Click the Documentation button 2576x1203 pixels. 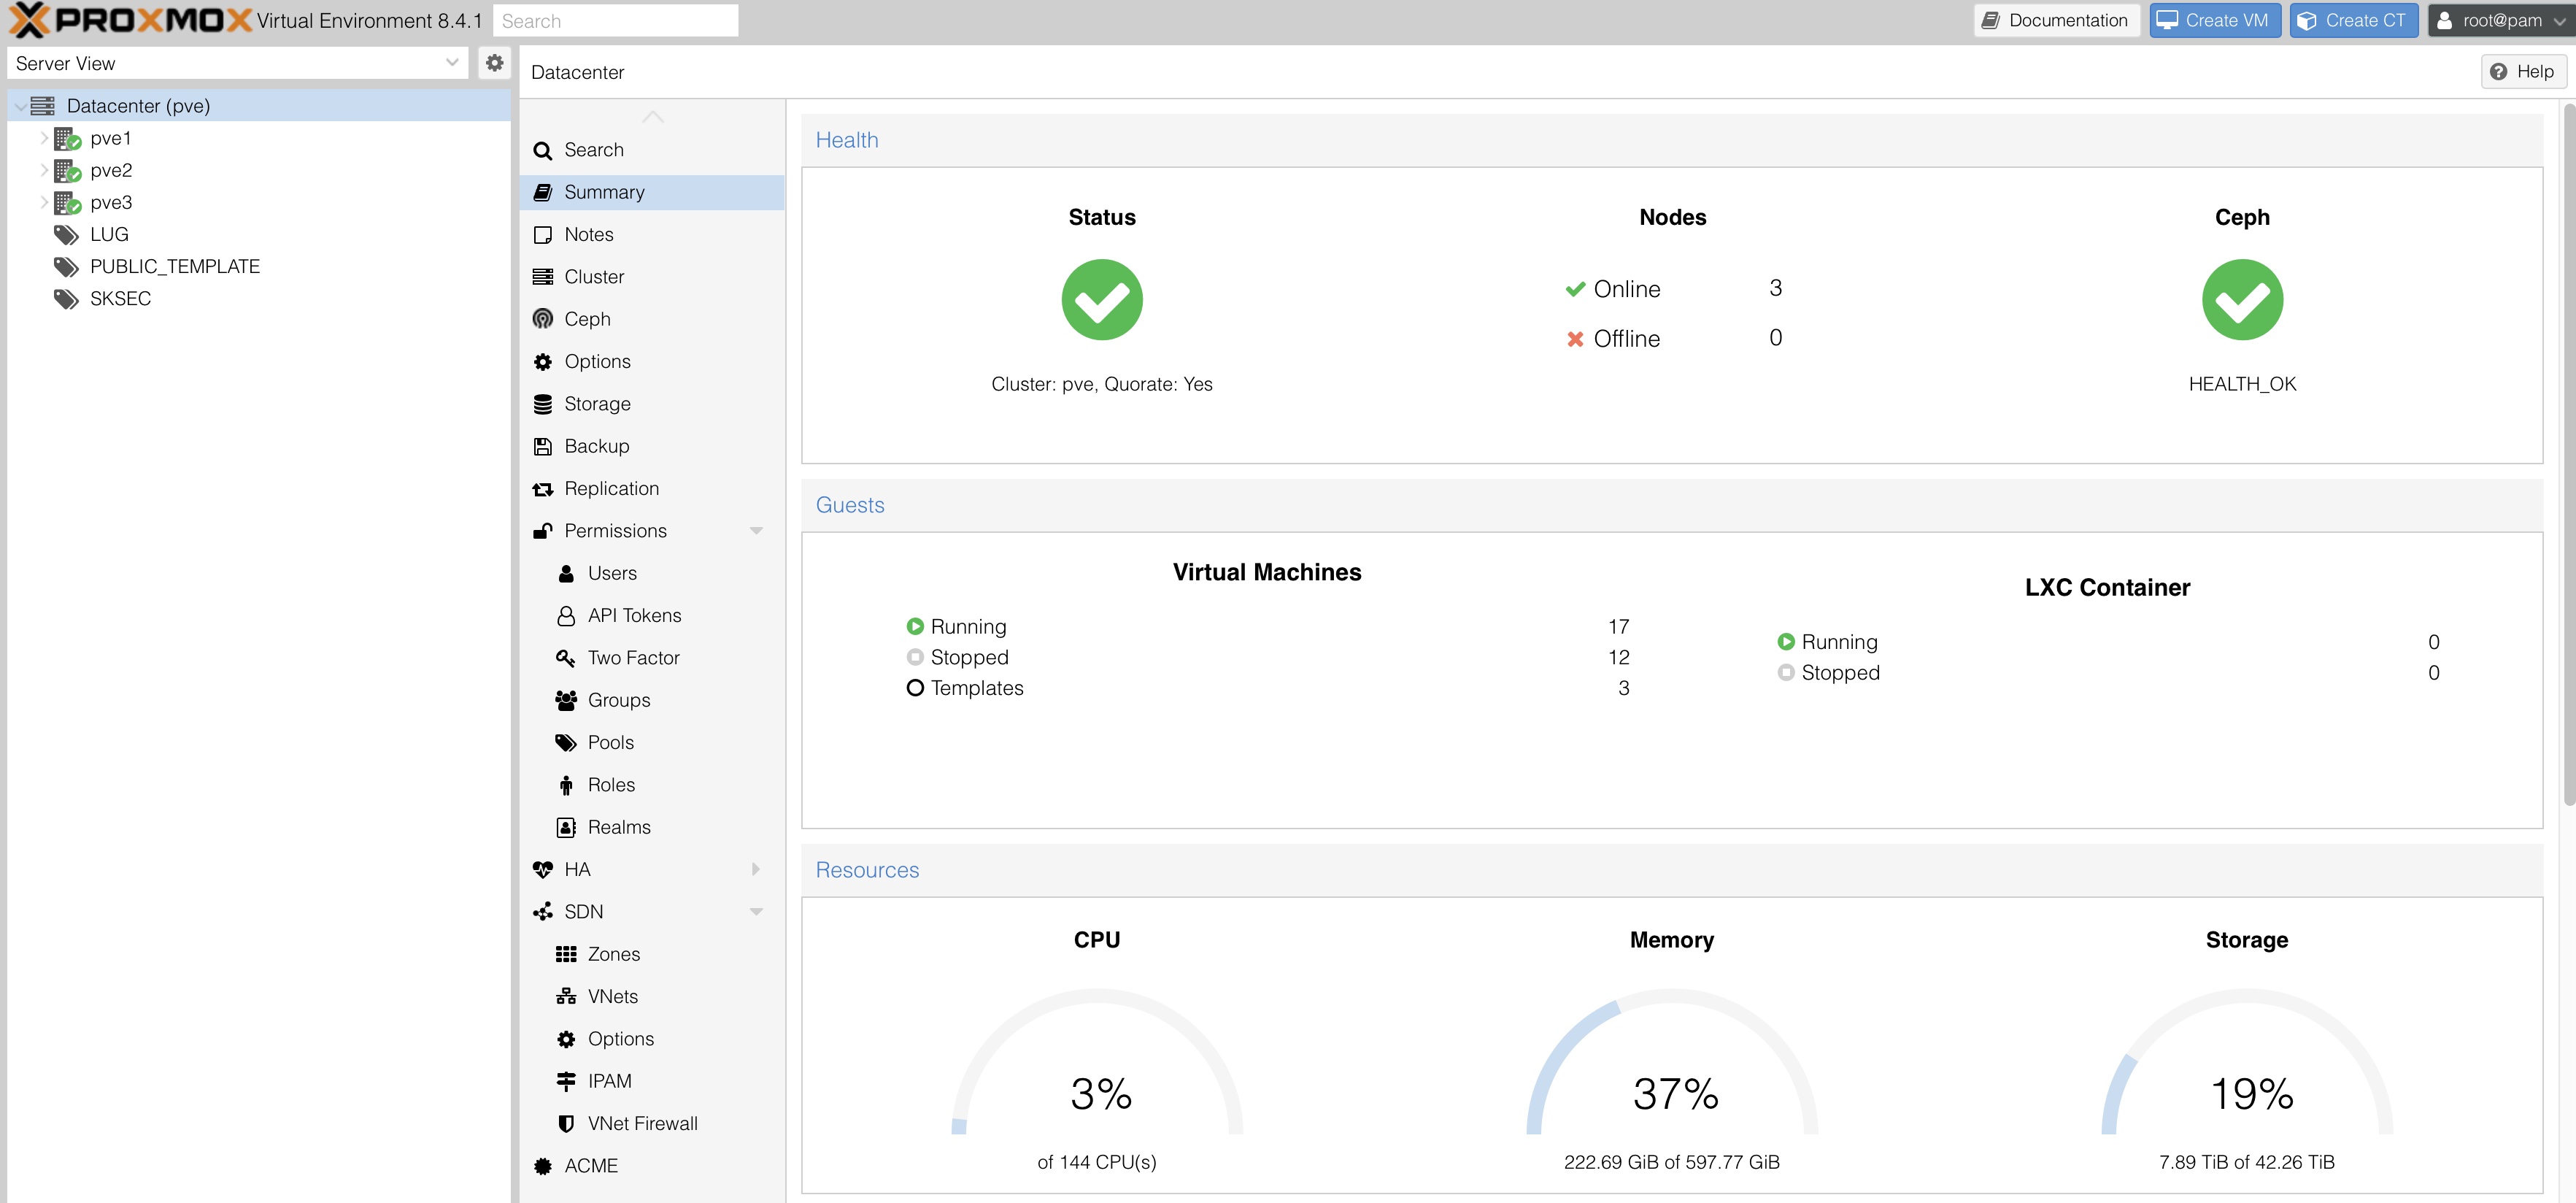[2056, 20]
